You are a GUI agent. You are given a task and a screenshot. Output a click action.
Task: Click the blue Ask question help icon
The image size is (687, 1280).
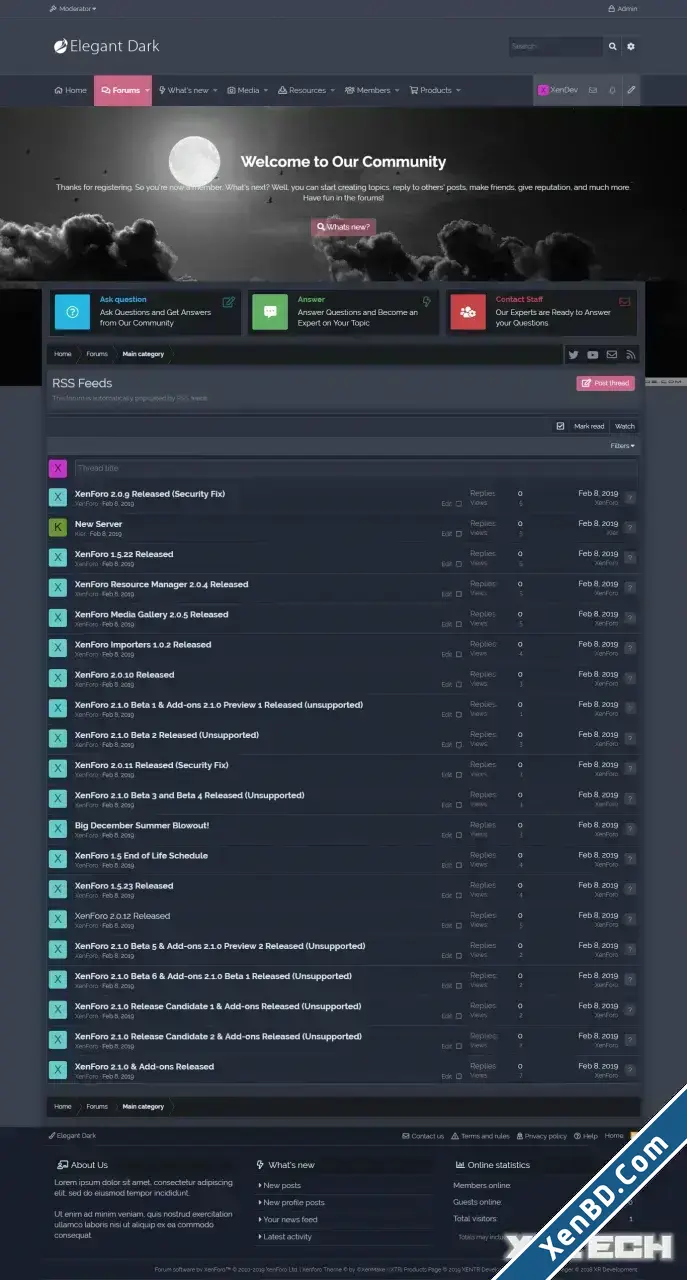pyautogui.click(x=72, y=312)
